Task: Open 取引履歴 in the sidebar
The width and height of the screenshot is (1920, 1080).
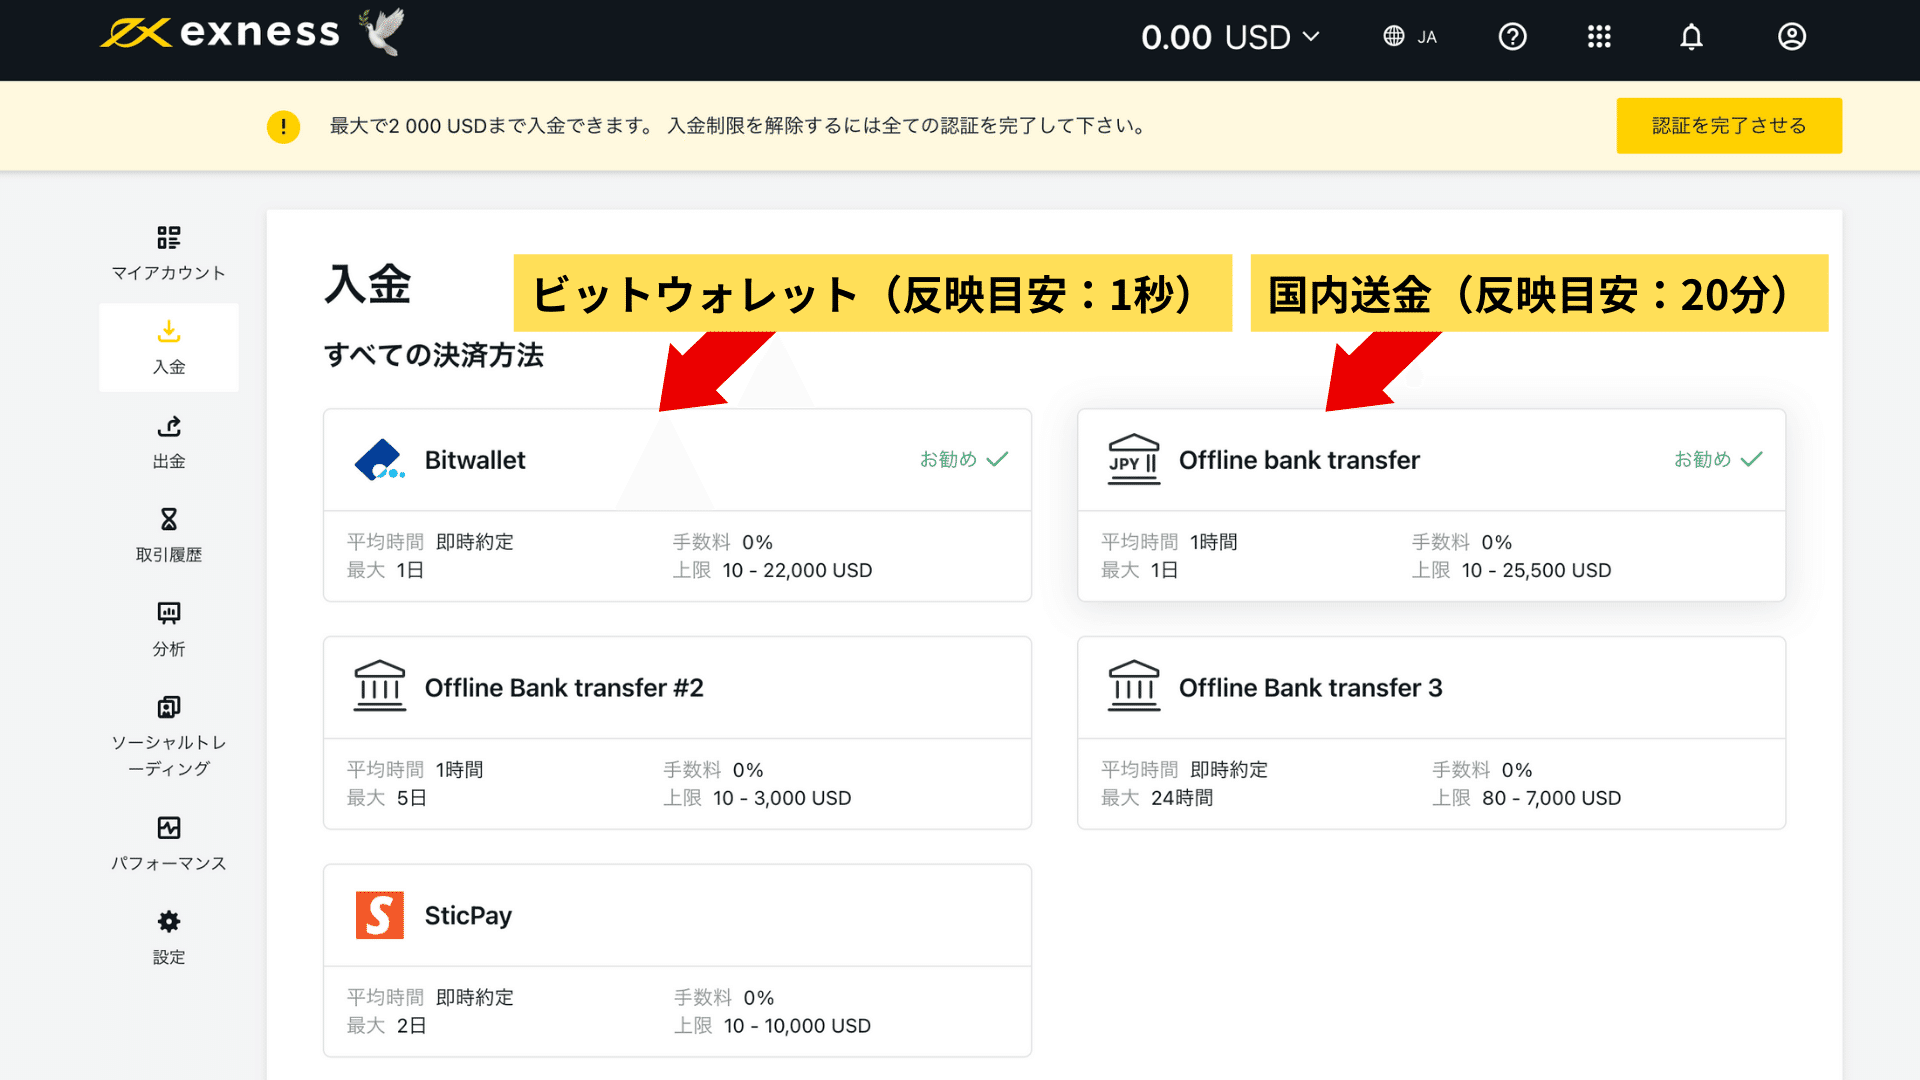Action: pos(169,535)
